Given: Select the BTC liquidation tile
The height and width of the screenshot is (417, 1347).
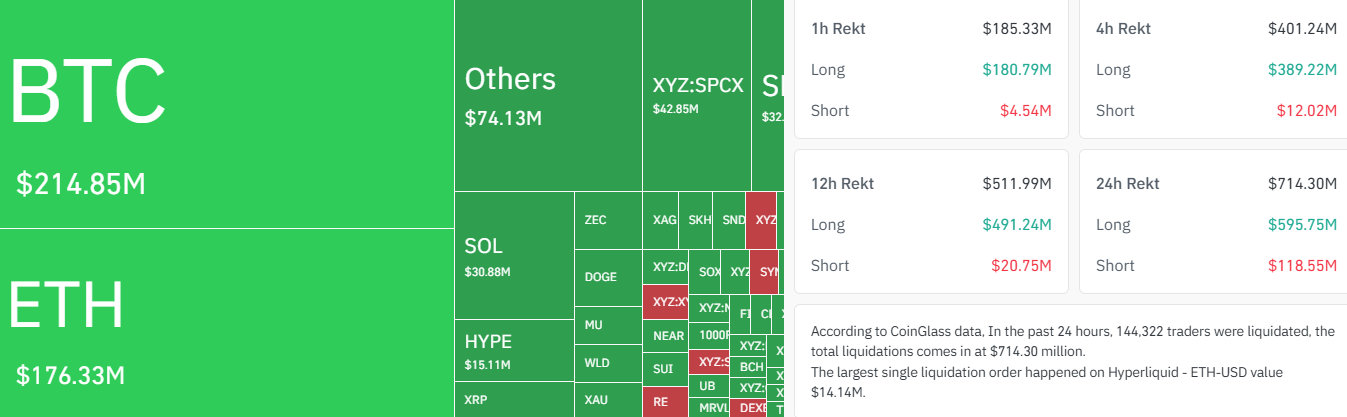Looking at the screenshot, I should 227,113.
